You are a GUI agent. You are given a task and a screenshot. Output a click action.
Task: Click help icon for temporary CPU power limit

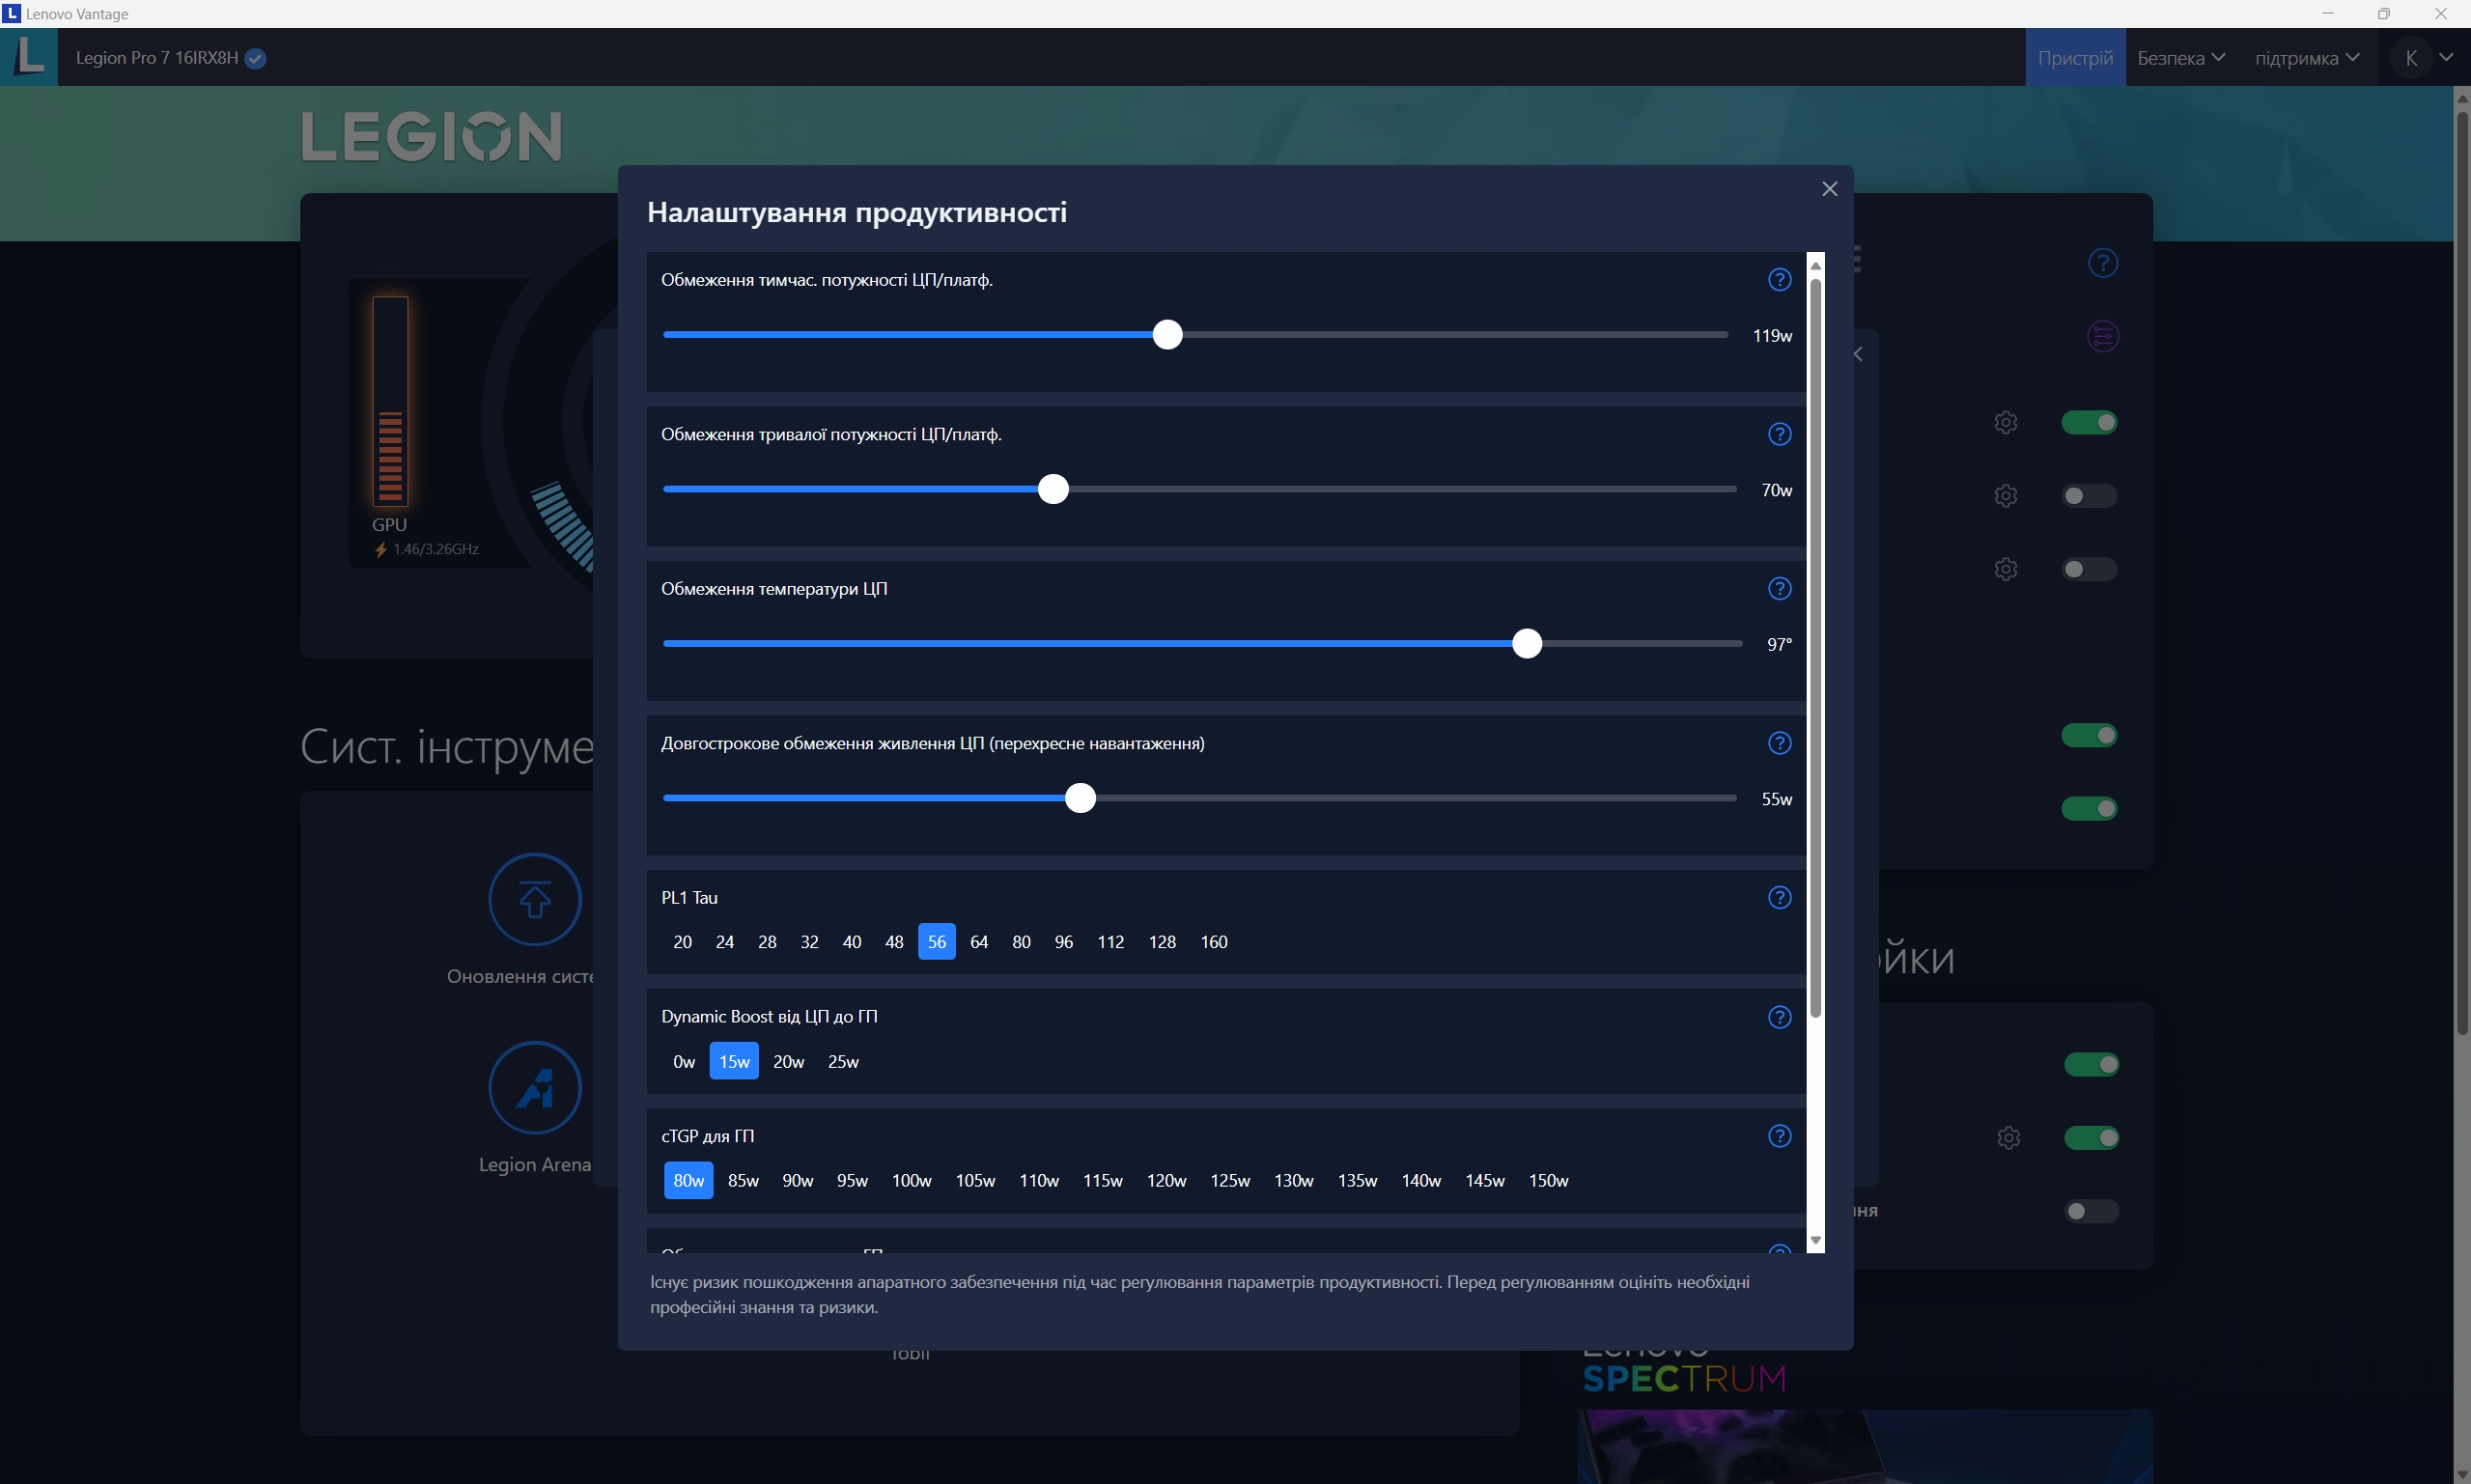(x=1779, y=280)
